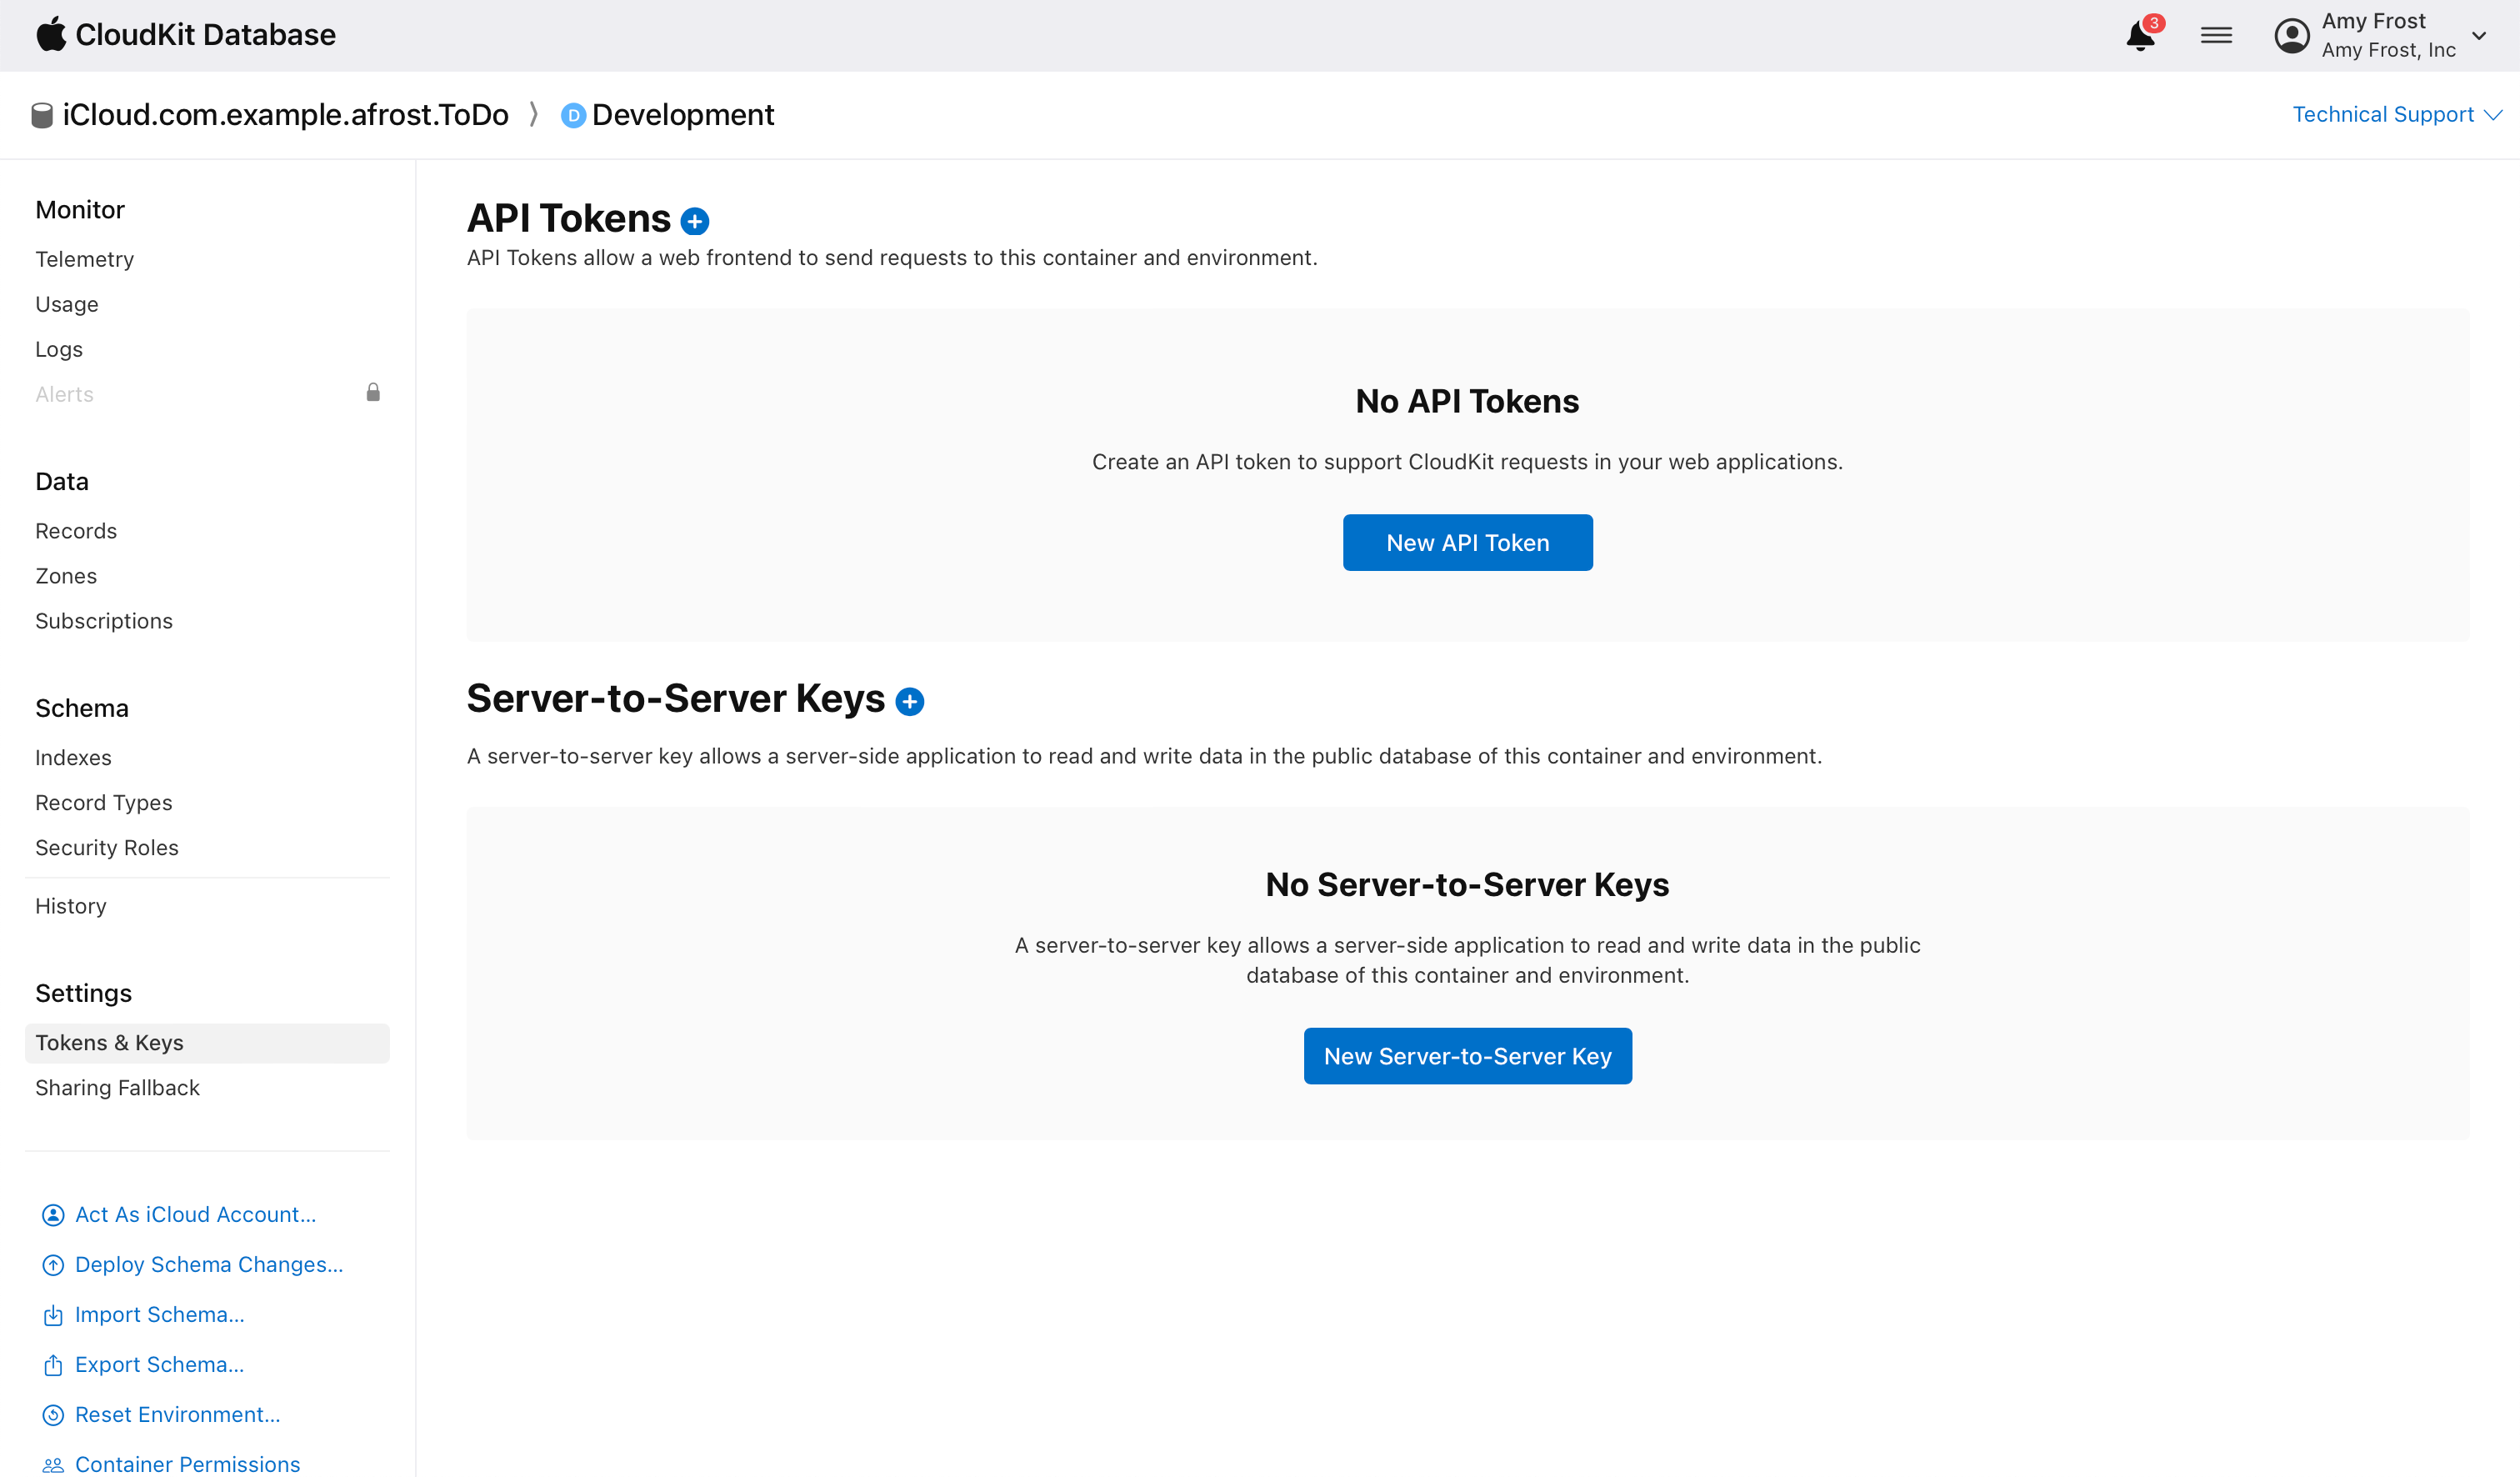Click the container database icon in the breadcrumb
This screenshot has width=2520, height=1477.
tap(42, 114)
